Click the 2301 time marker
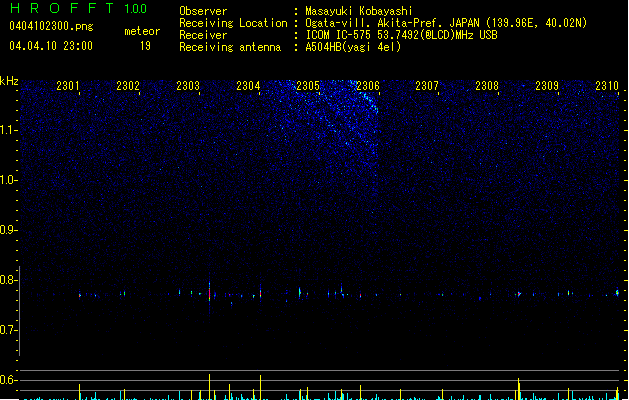This screenshot has width=629, height=400. [x=67, y=86]
